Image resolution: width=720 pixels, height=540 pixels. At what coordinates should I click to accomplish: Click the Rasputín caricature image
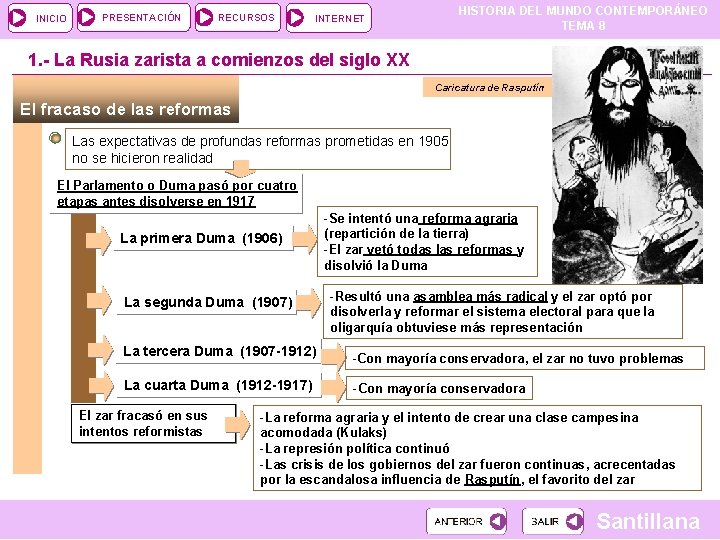[x=627, y=164]
